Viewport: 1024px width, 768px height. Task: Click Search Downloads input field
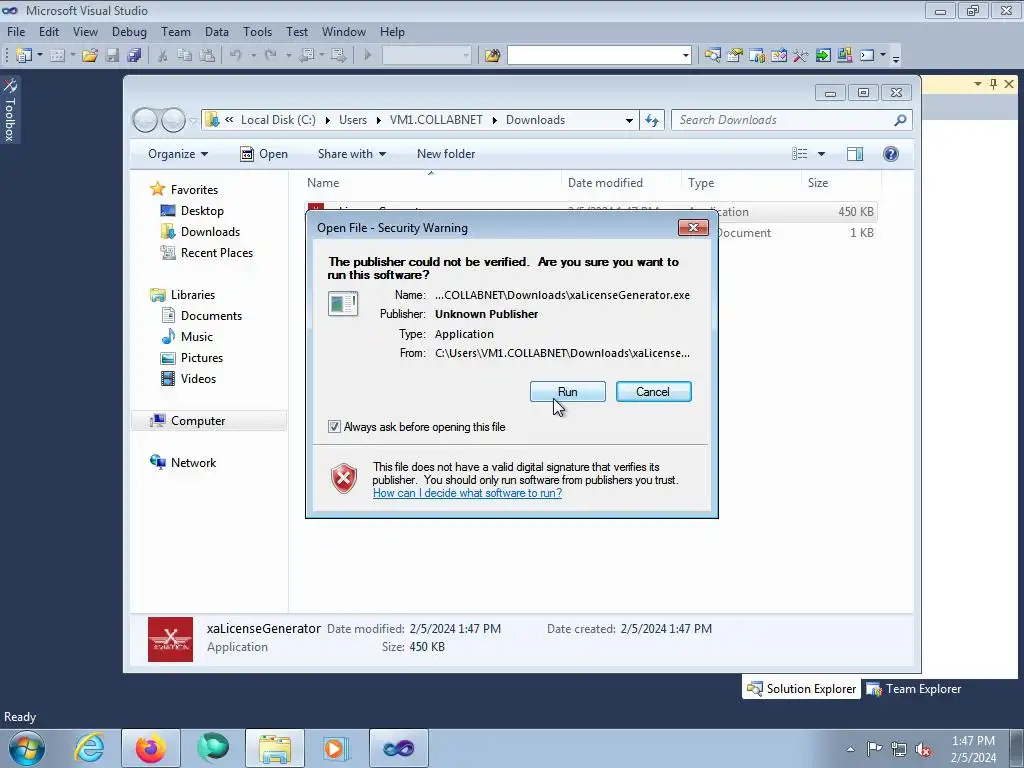point(784,120)
